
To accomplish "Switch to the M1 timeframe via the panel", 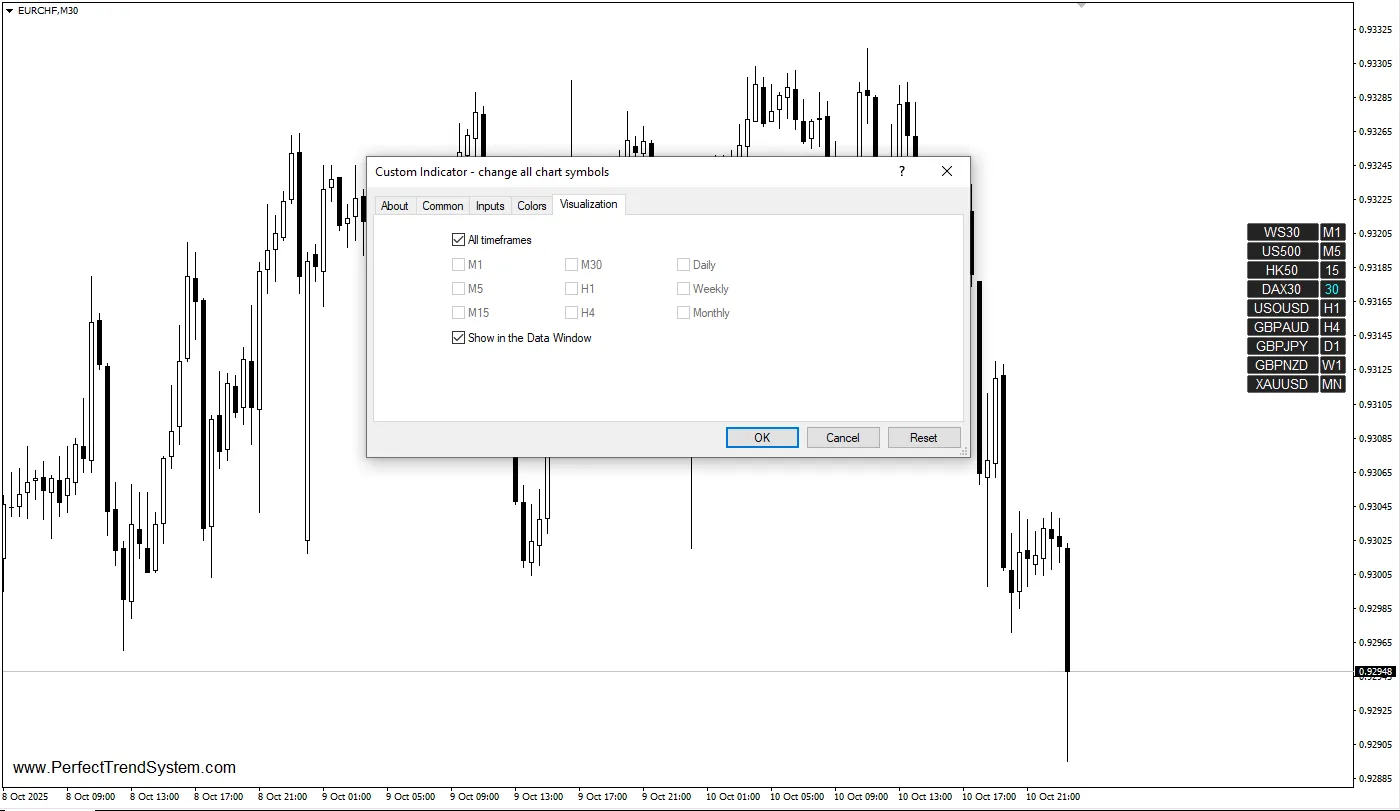I will pos(1331,232).
